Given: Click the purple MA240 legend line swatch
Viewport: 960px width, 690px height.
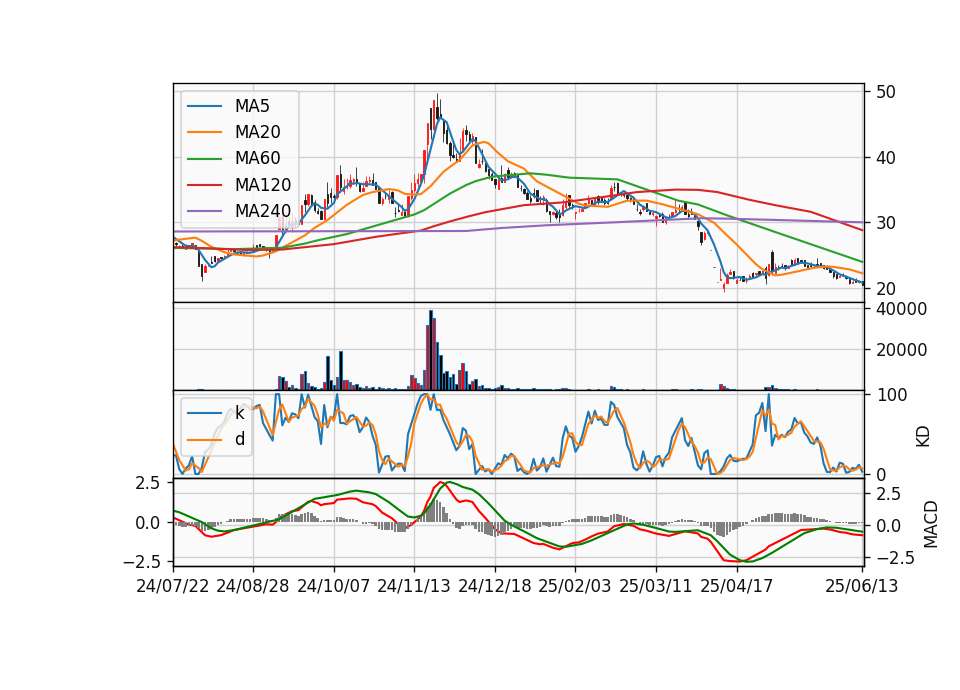Looking at the screenshot, I should pos(204,211).
